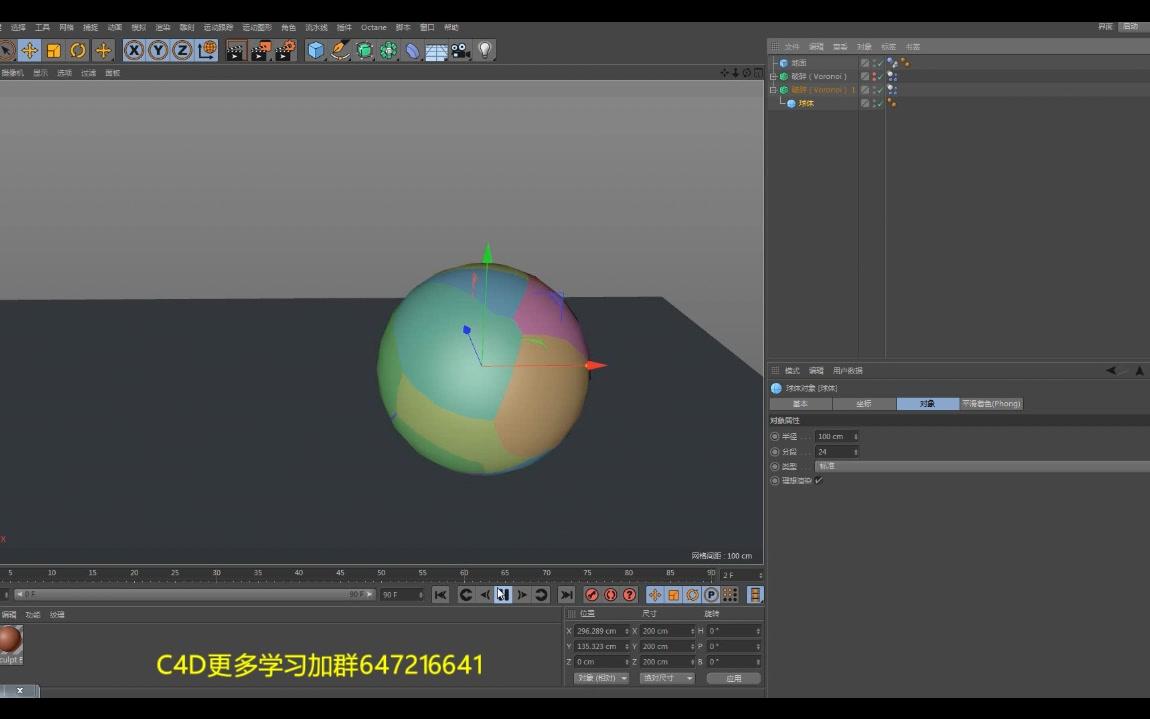The height and width of the screenshot is (719, 1150).
Task: Select the sculpt material thumbnail
Action: click(11, 640)
